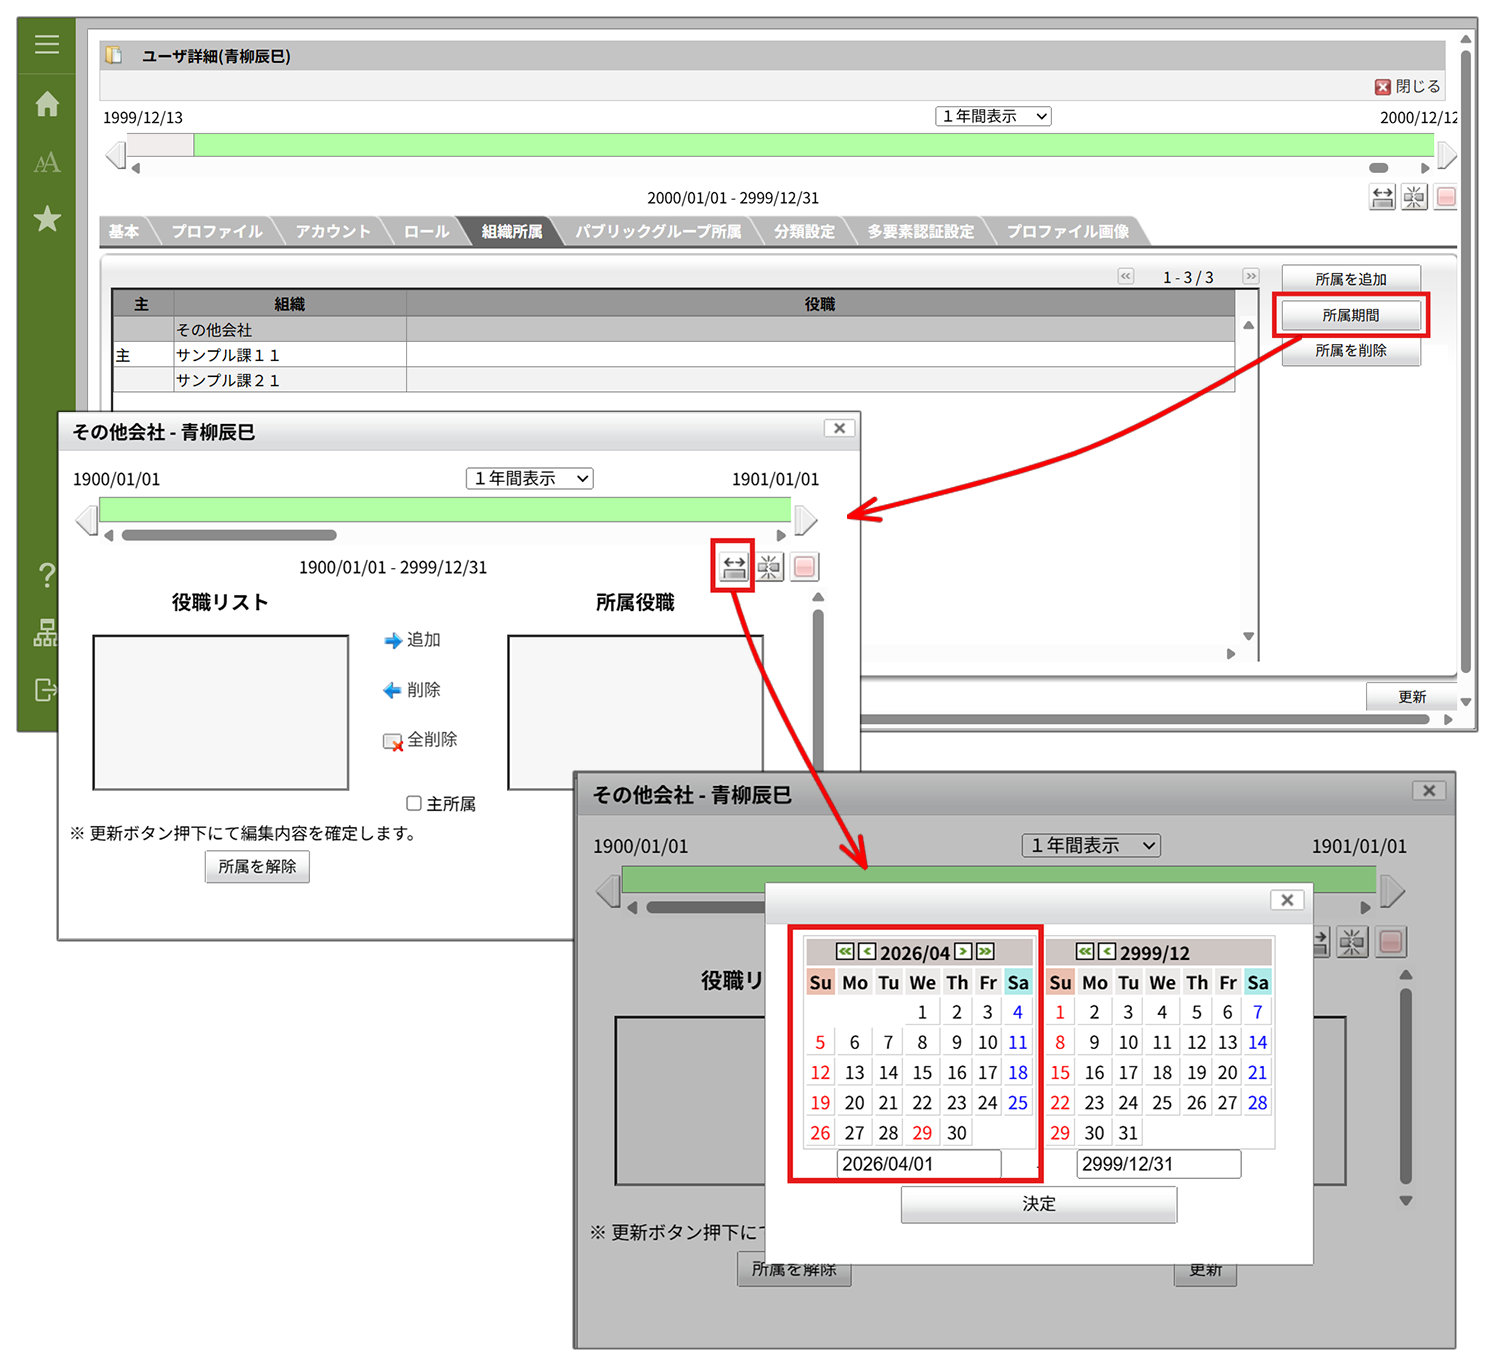Select the 分類設定 tab

click(x=804, y=231)
